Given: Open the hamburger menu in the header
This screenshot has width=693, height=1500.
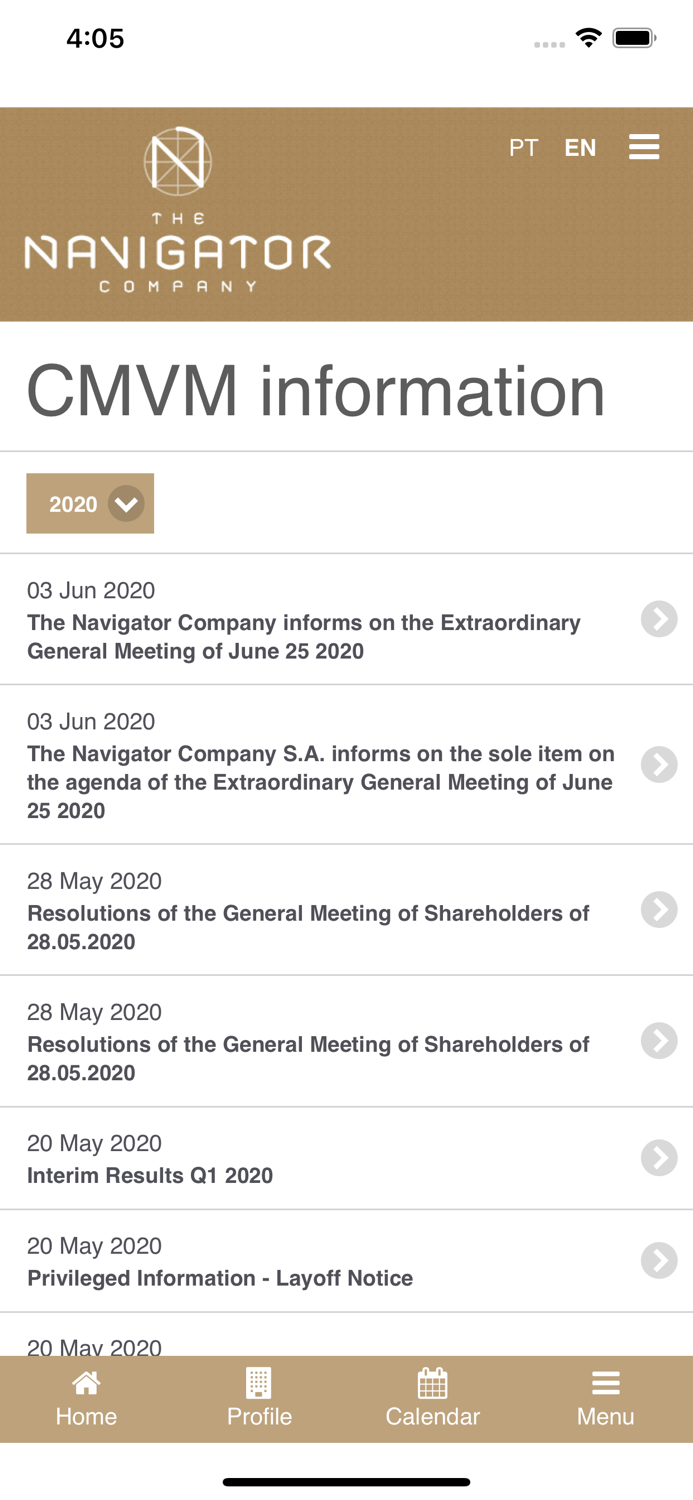Looking at the screenshot, I should point(644,146).
